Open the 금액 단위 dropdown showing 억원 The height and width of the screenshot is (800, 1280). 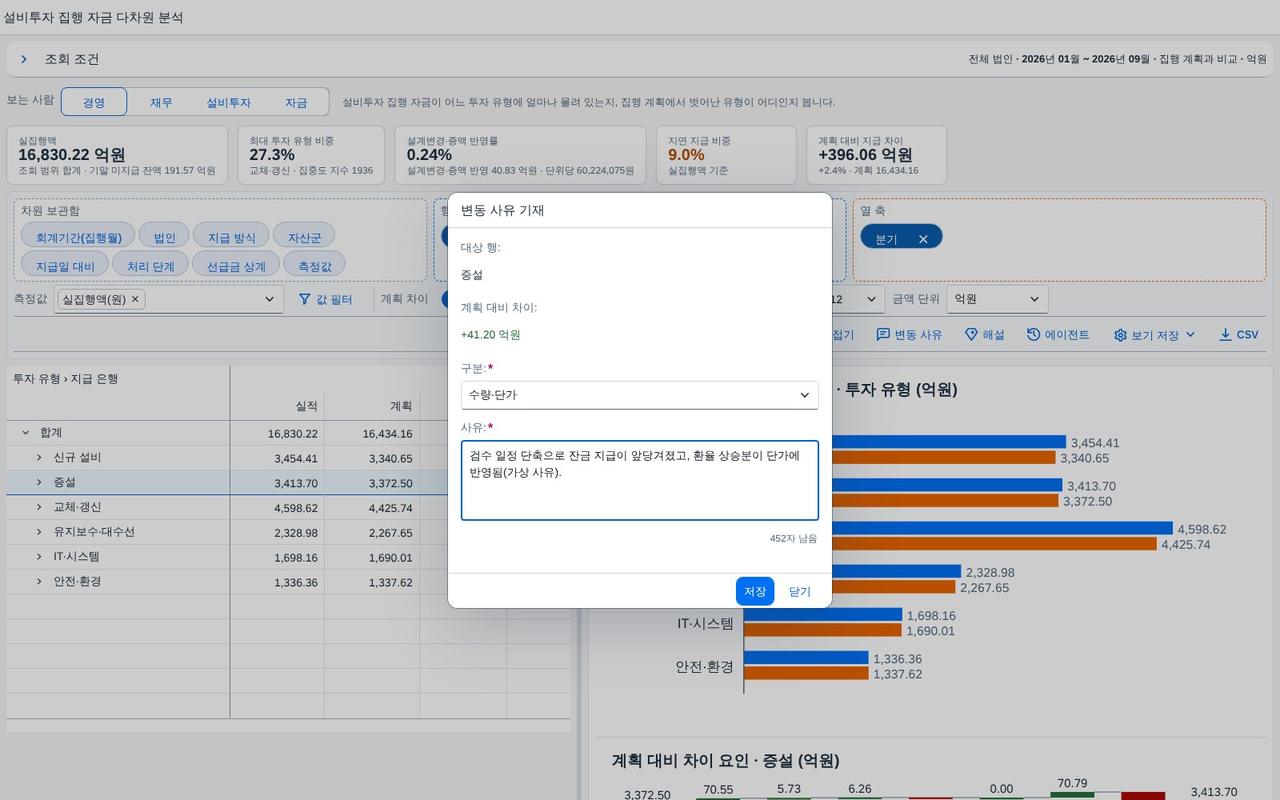click(x=997, y=299)
